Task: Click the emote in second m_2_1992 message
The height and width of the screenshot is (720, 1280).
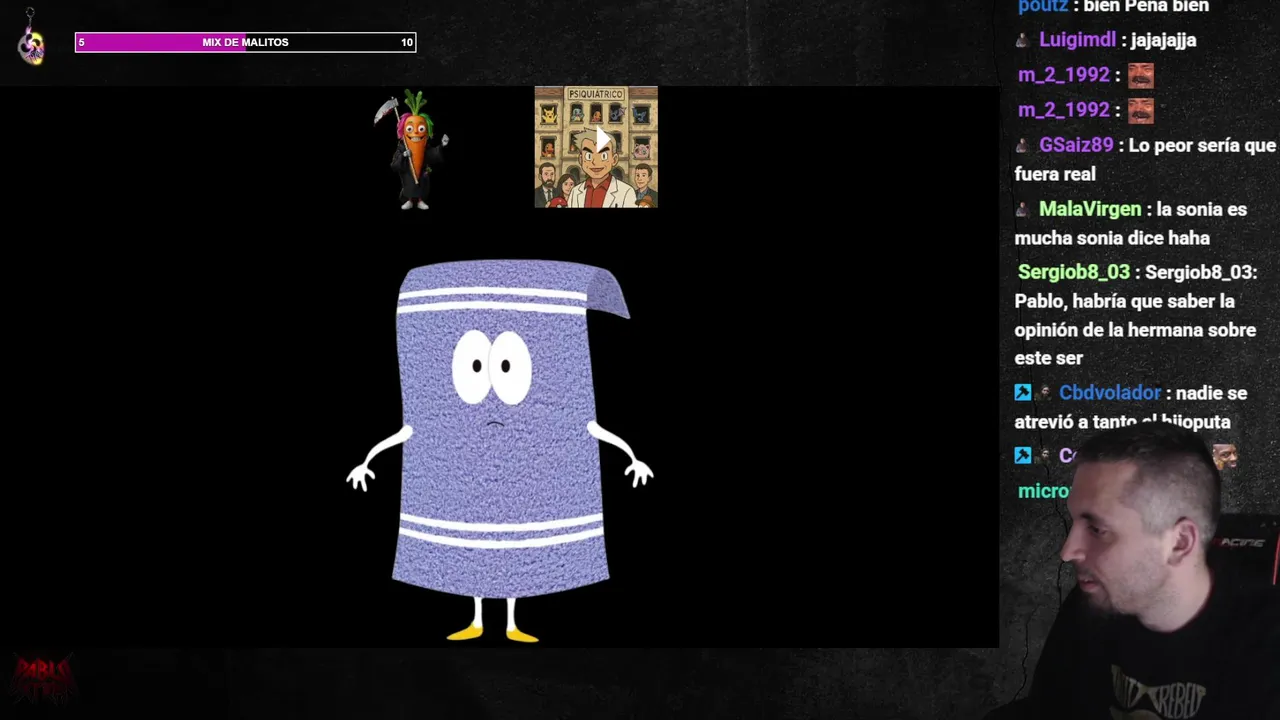Action: [x=1141, y=110]
